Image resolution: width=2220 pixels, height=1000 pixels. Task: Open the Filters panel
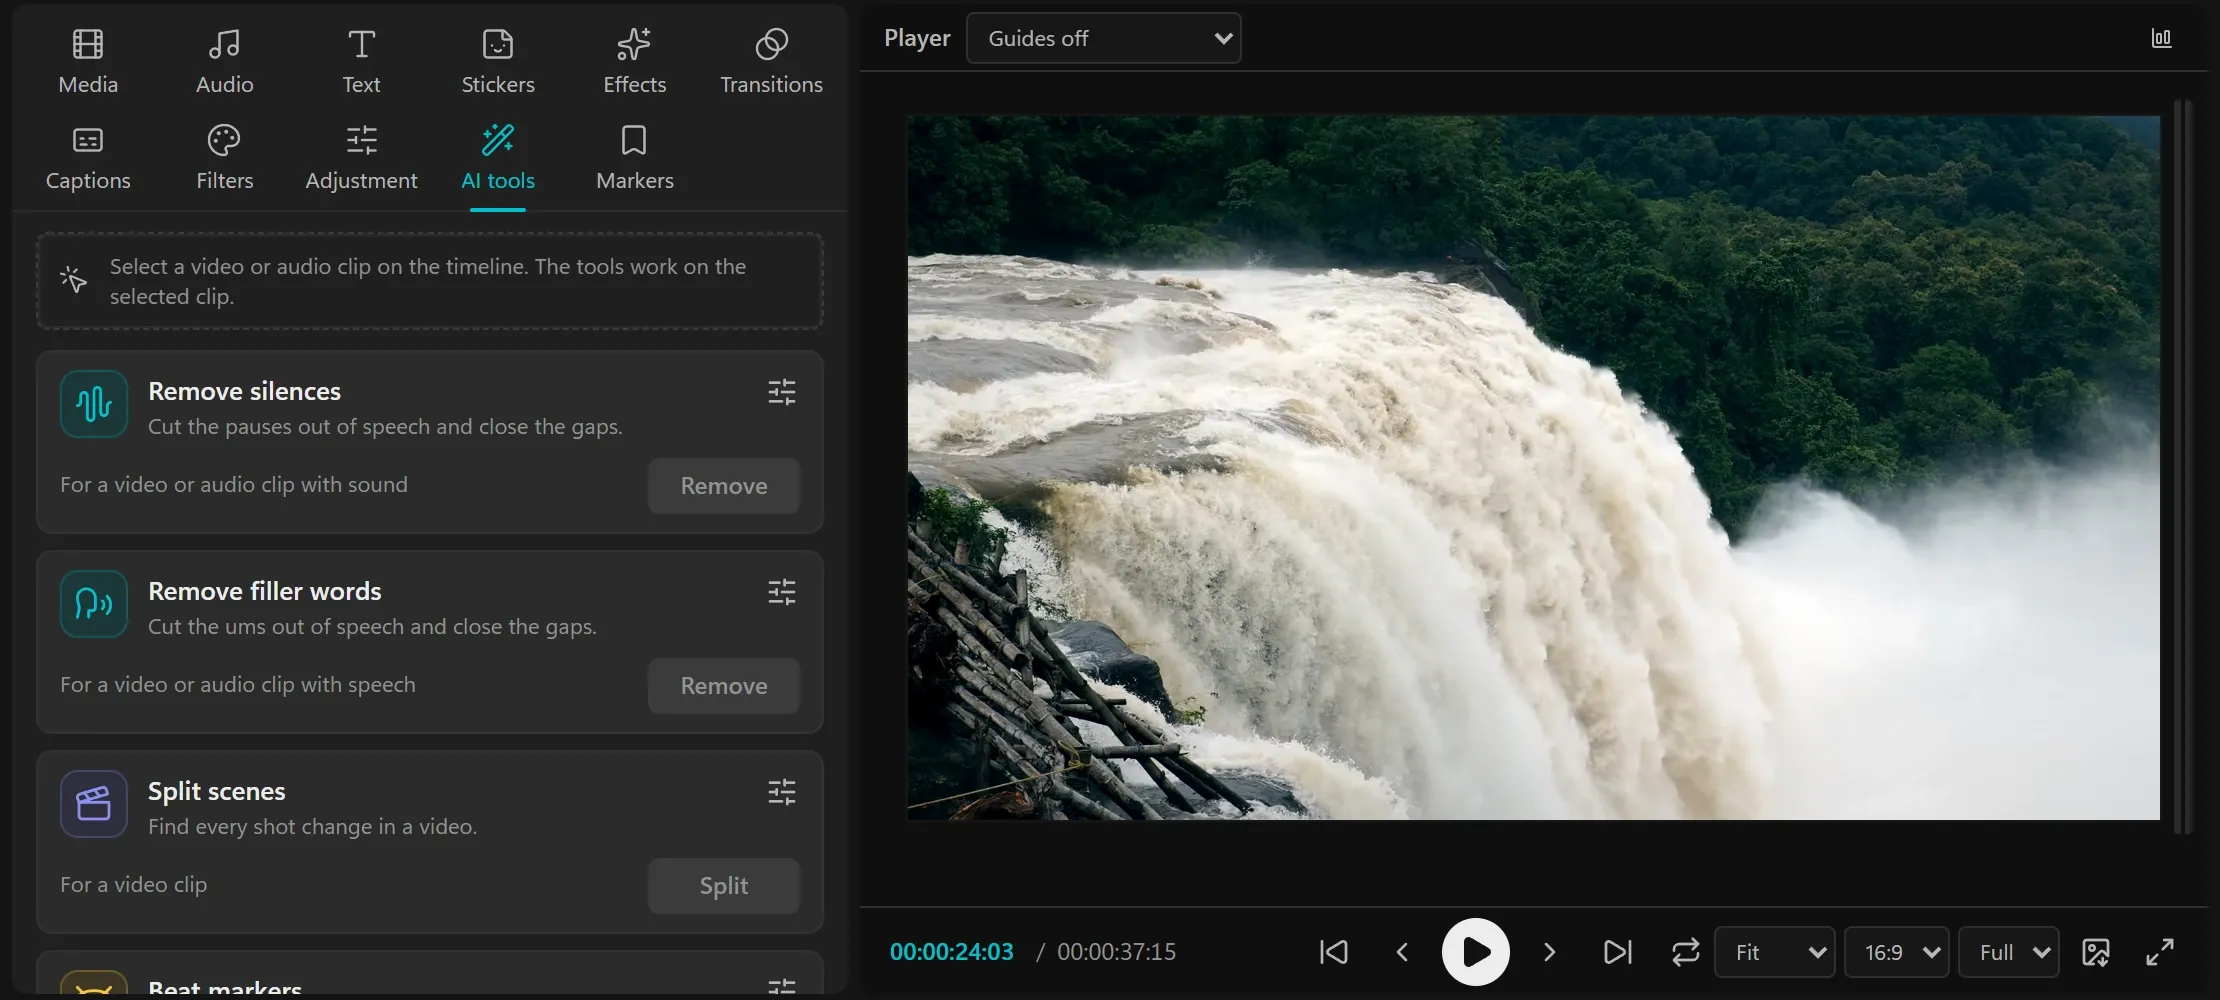point(224,157)
